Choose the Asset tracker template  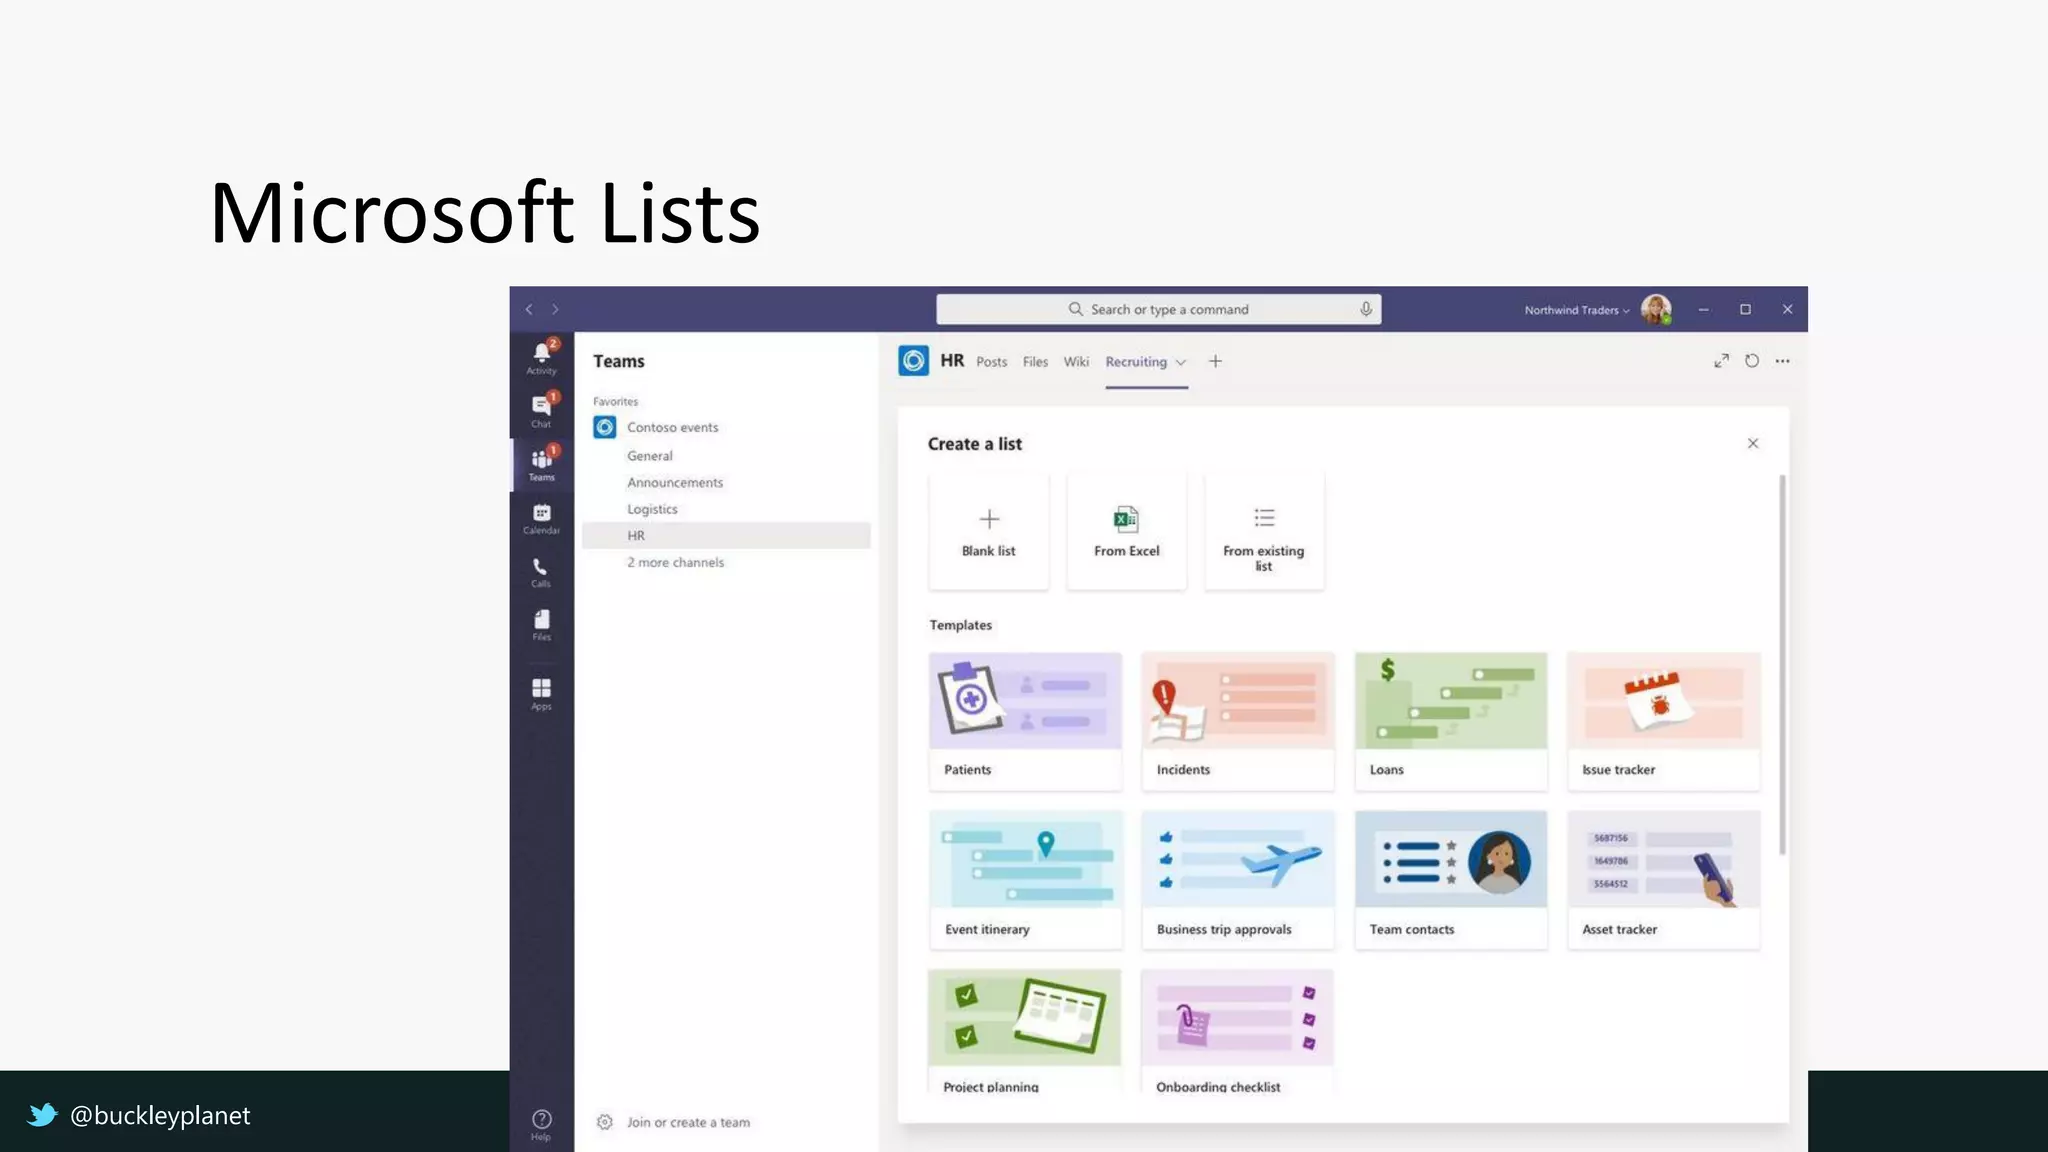[1664, 880]
